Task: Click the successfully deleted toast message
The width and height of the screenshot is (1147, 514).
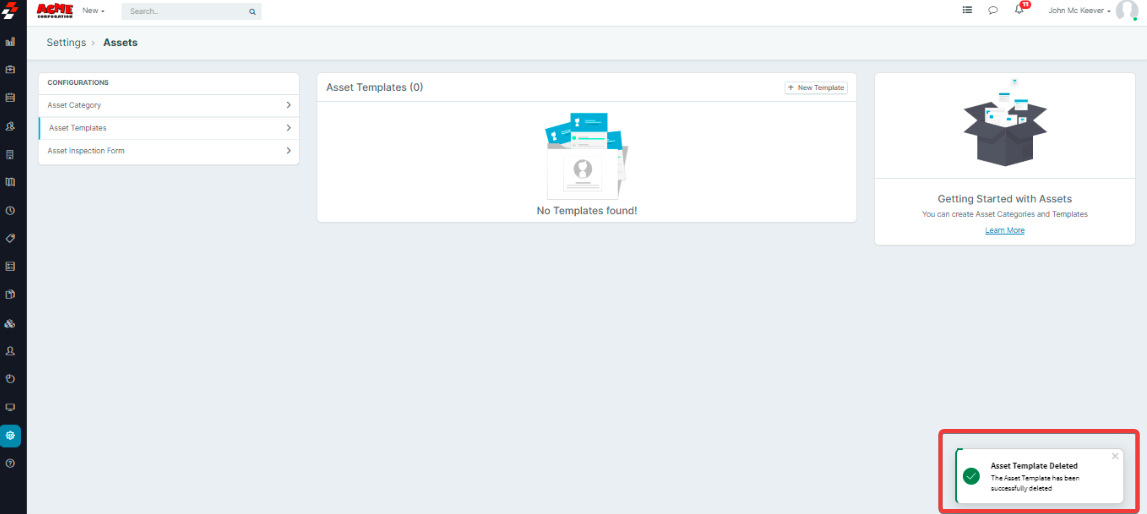Action: pos(1034,483)
